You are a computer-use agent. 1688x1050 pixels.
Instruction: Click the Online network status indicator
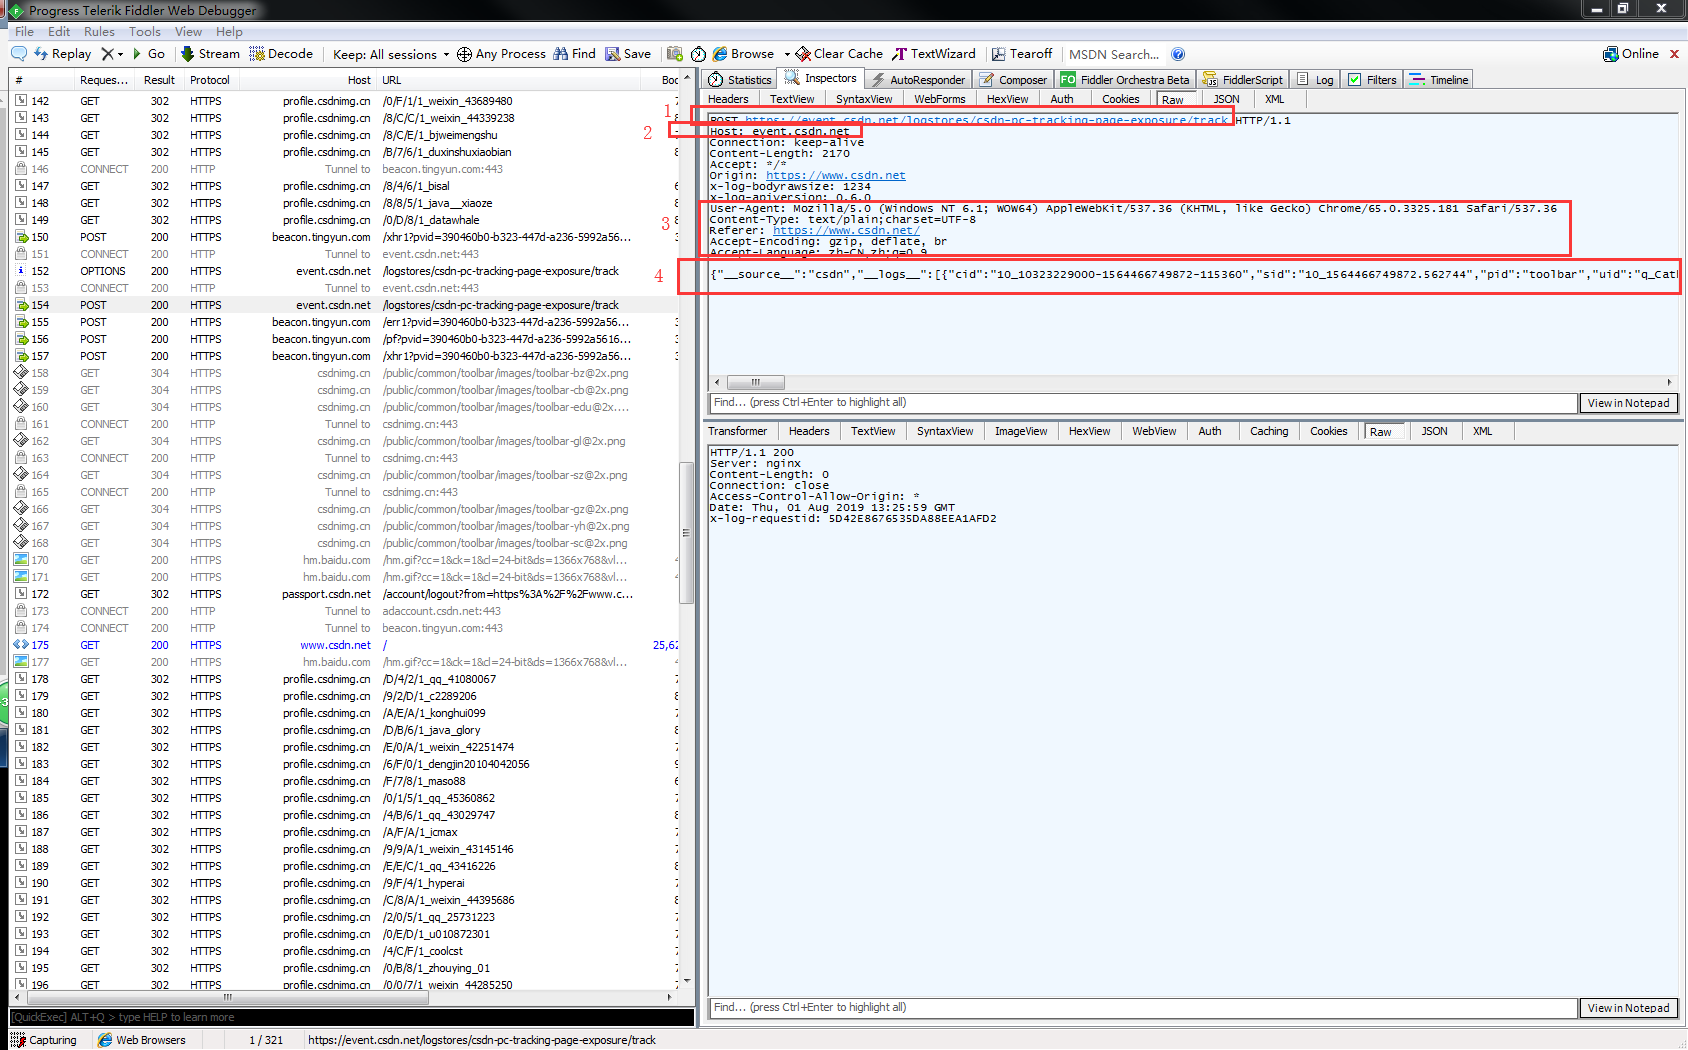1631,54
